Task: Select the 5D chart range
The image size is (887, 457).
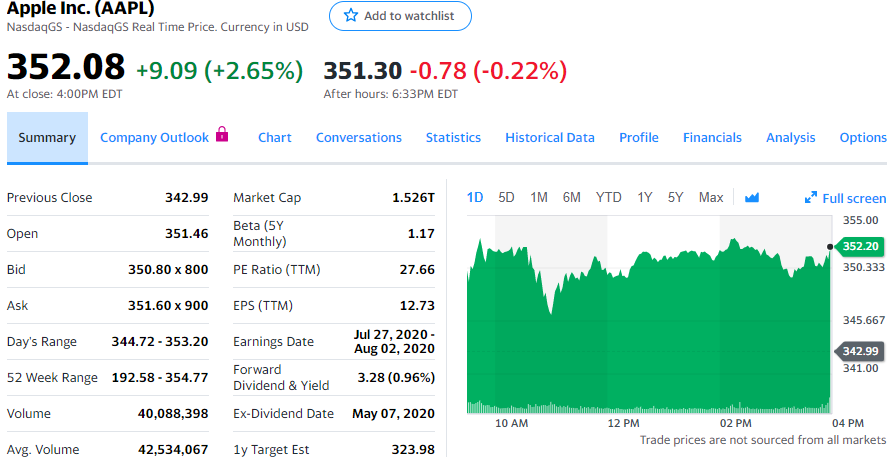Action: (x=506, y=197)
